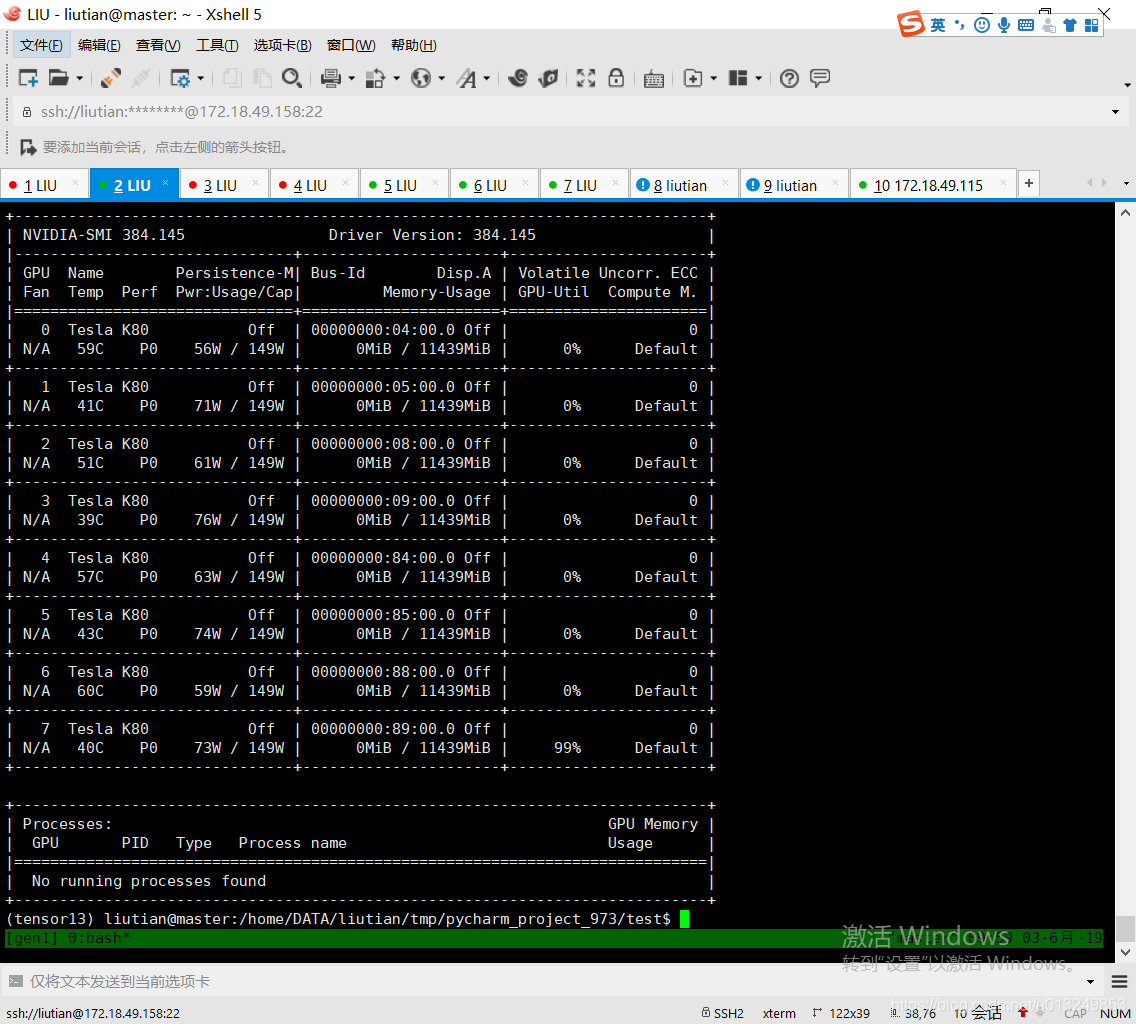Click the Lock Screen padlock icon
The width and height of the screenshot is (1136, 1024).
616,78
